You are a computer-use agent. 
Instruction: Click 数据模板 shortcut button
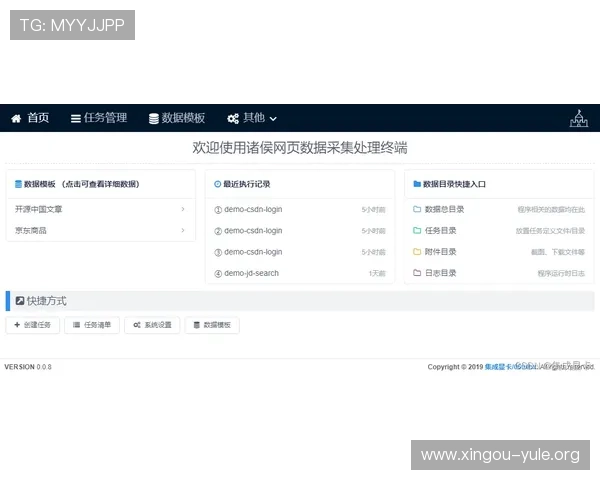pos(212,325)
